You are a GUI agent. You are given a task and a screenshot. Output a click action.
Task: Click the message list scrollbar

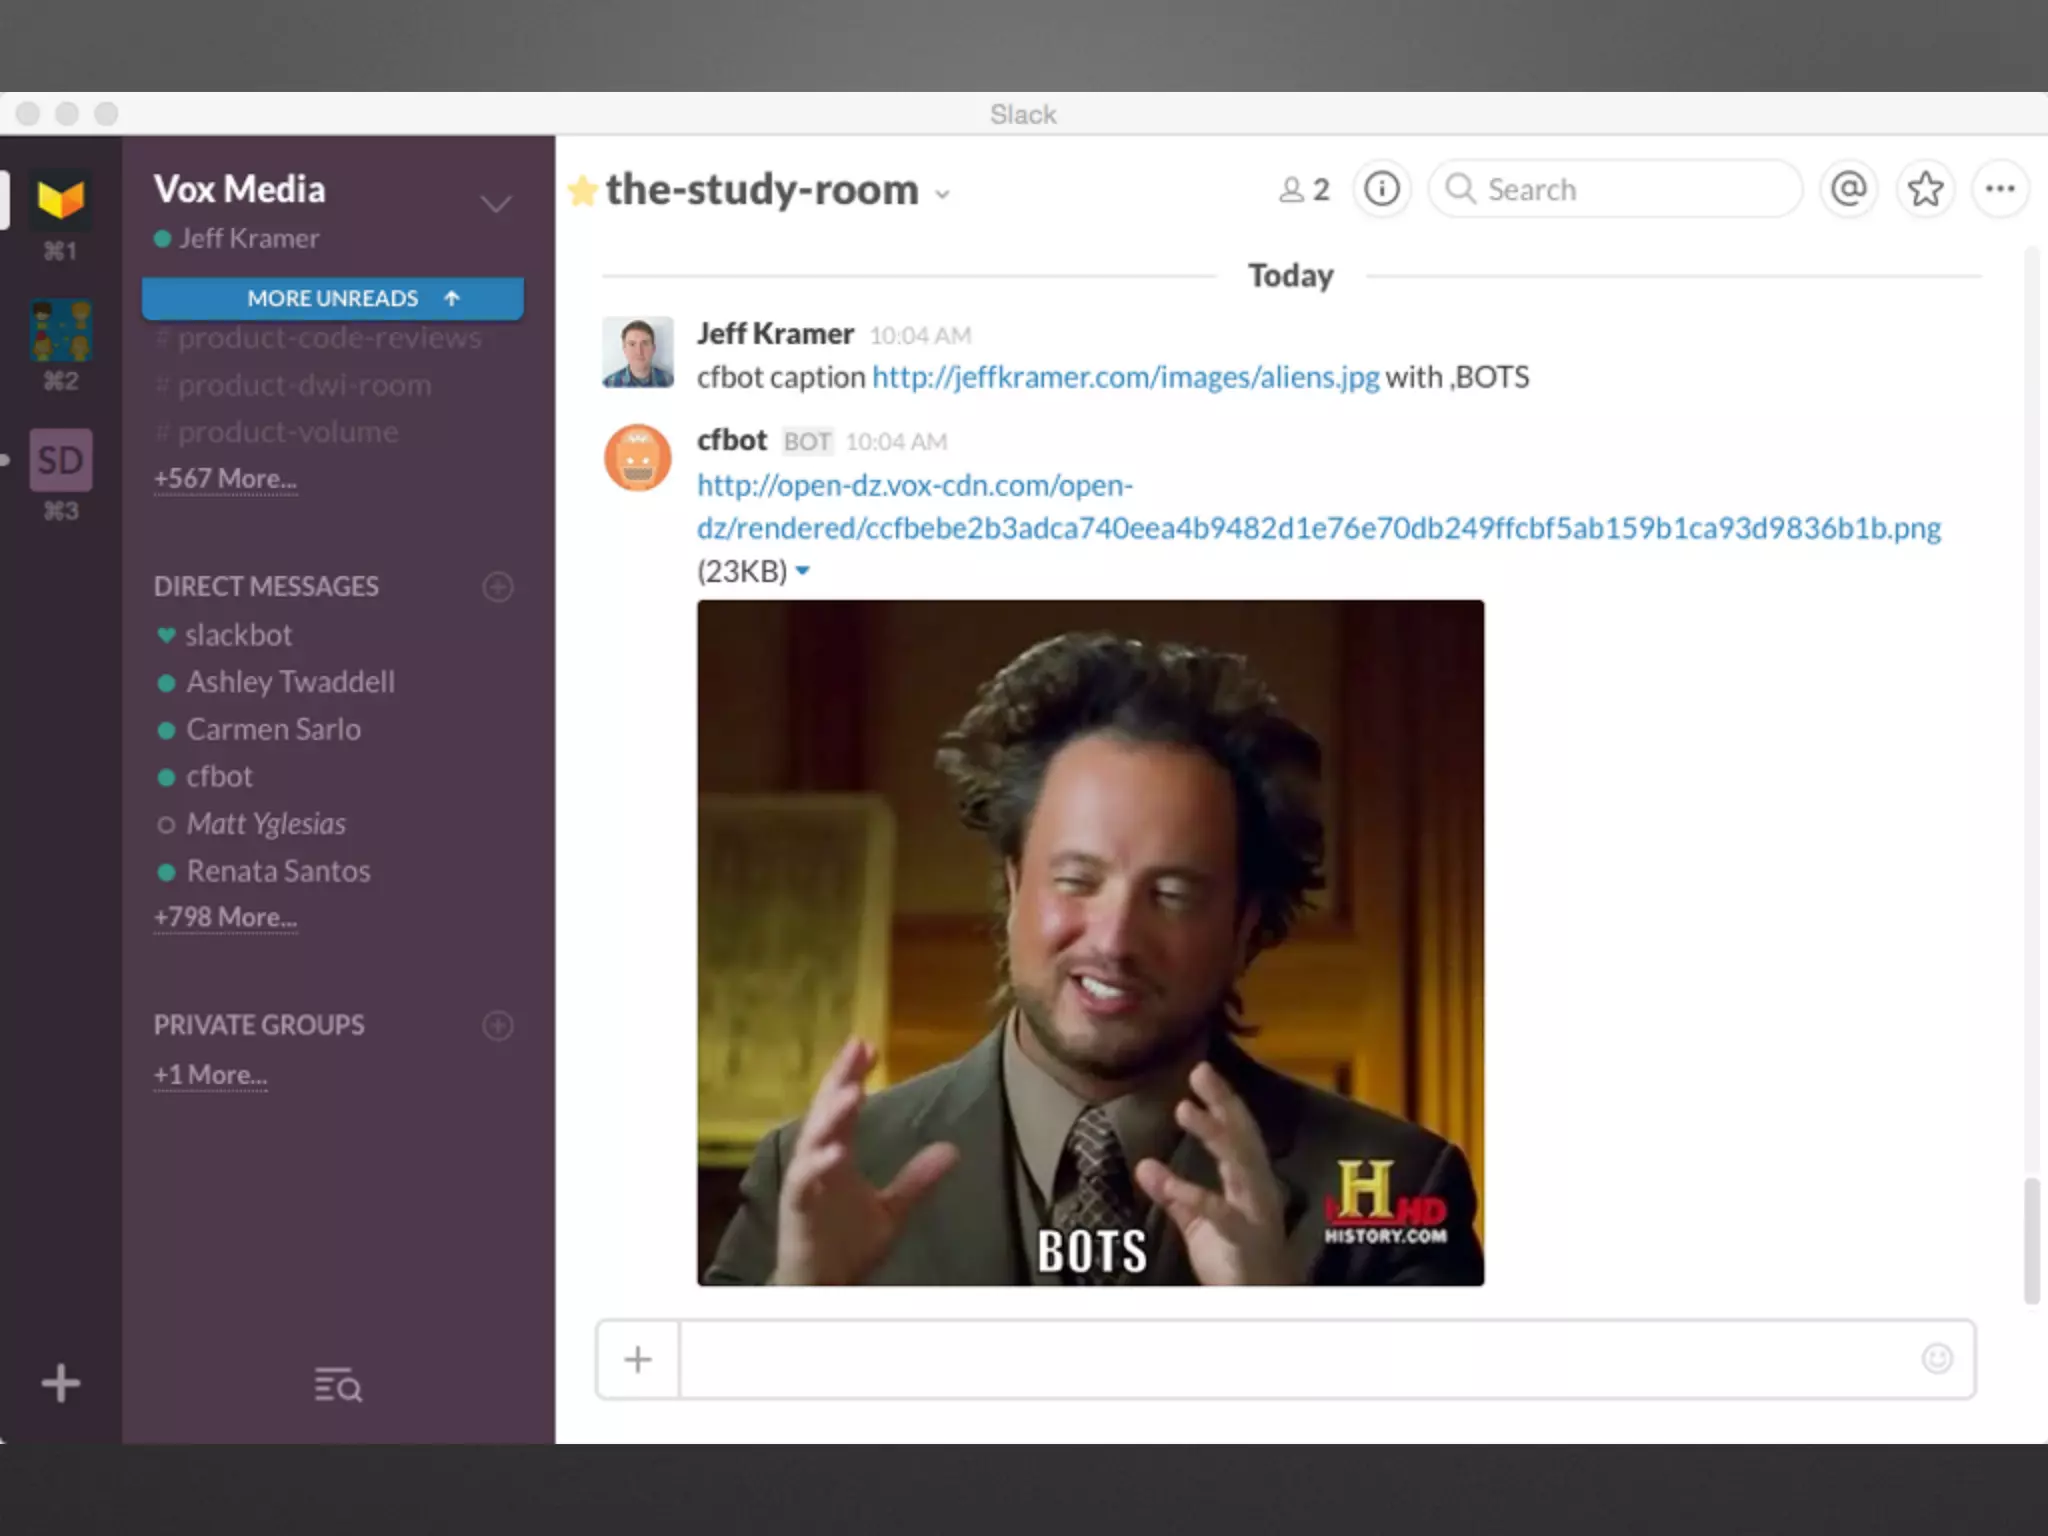click(x=2032, y=1241)
